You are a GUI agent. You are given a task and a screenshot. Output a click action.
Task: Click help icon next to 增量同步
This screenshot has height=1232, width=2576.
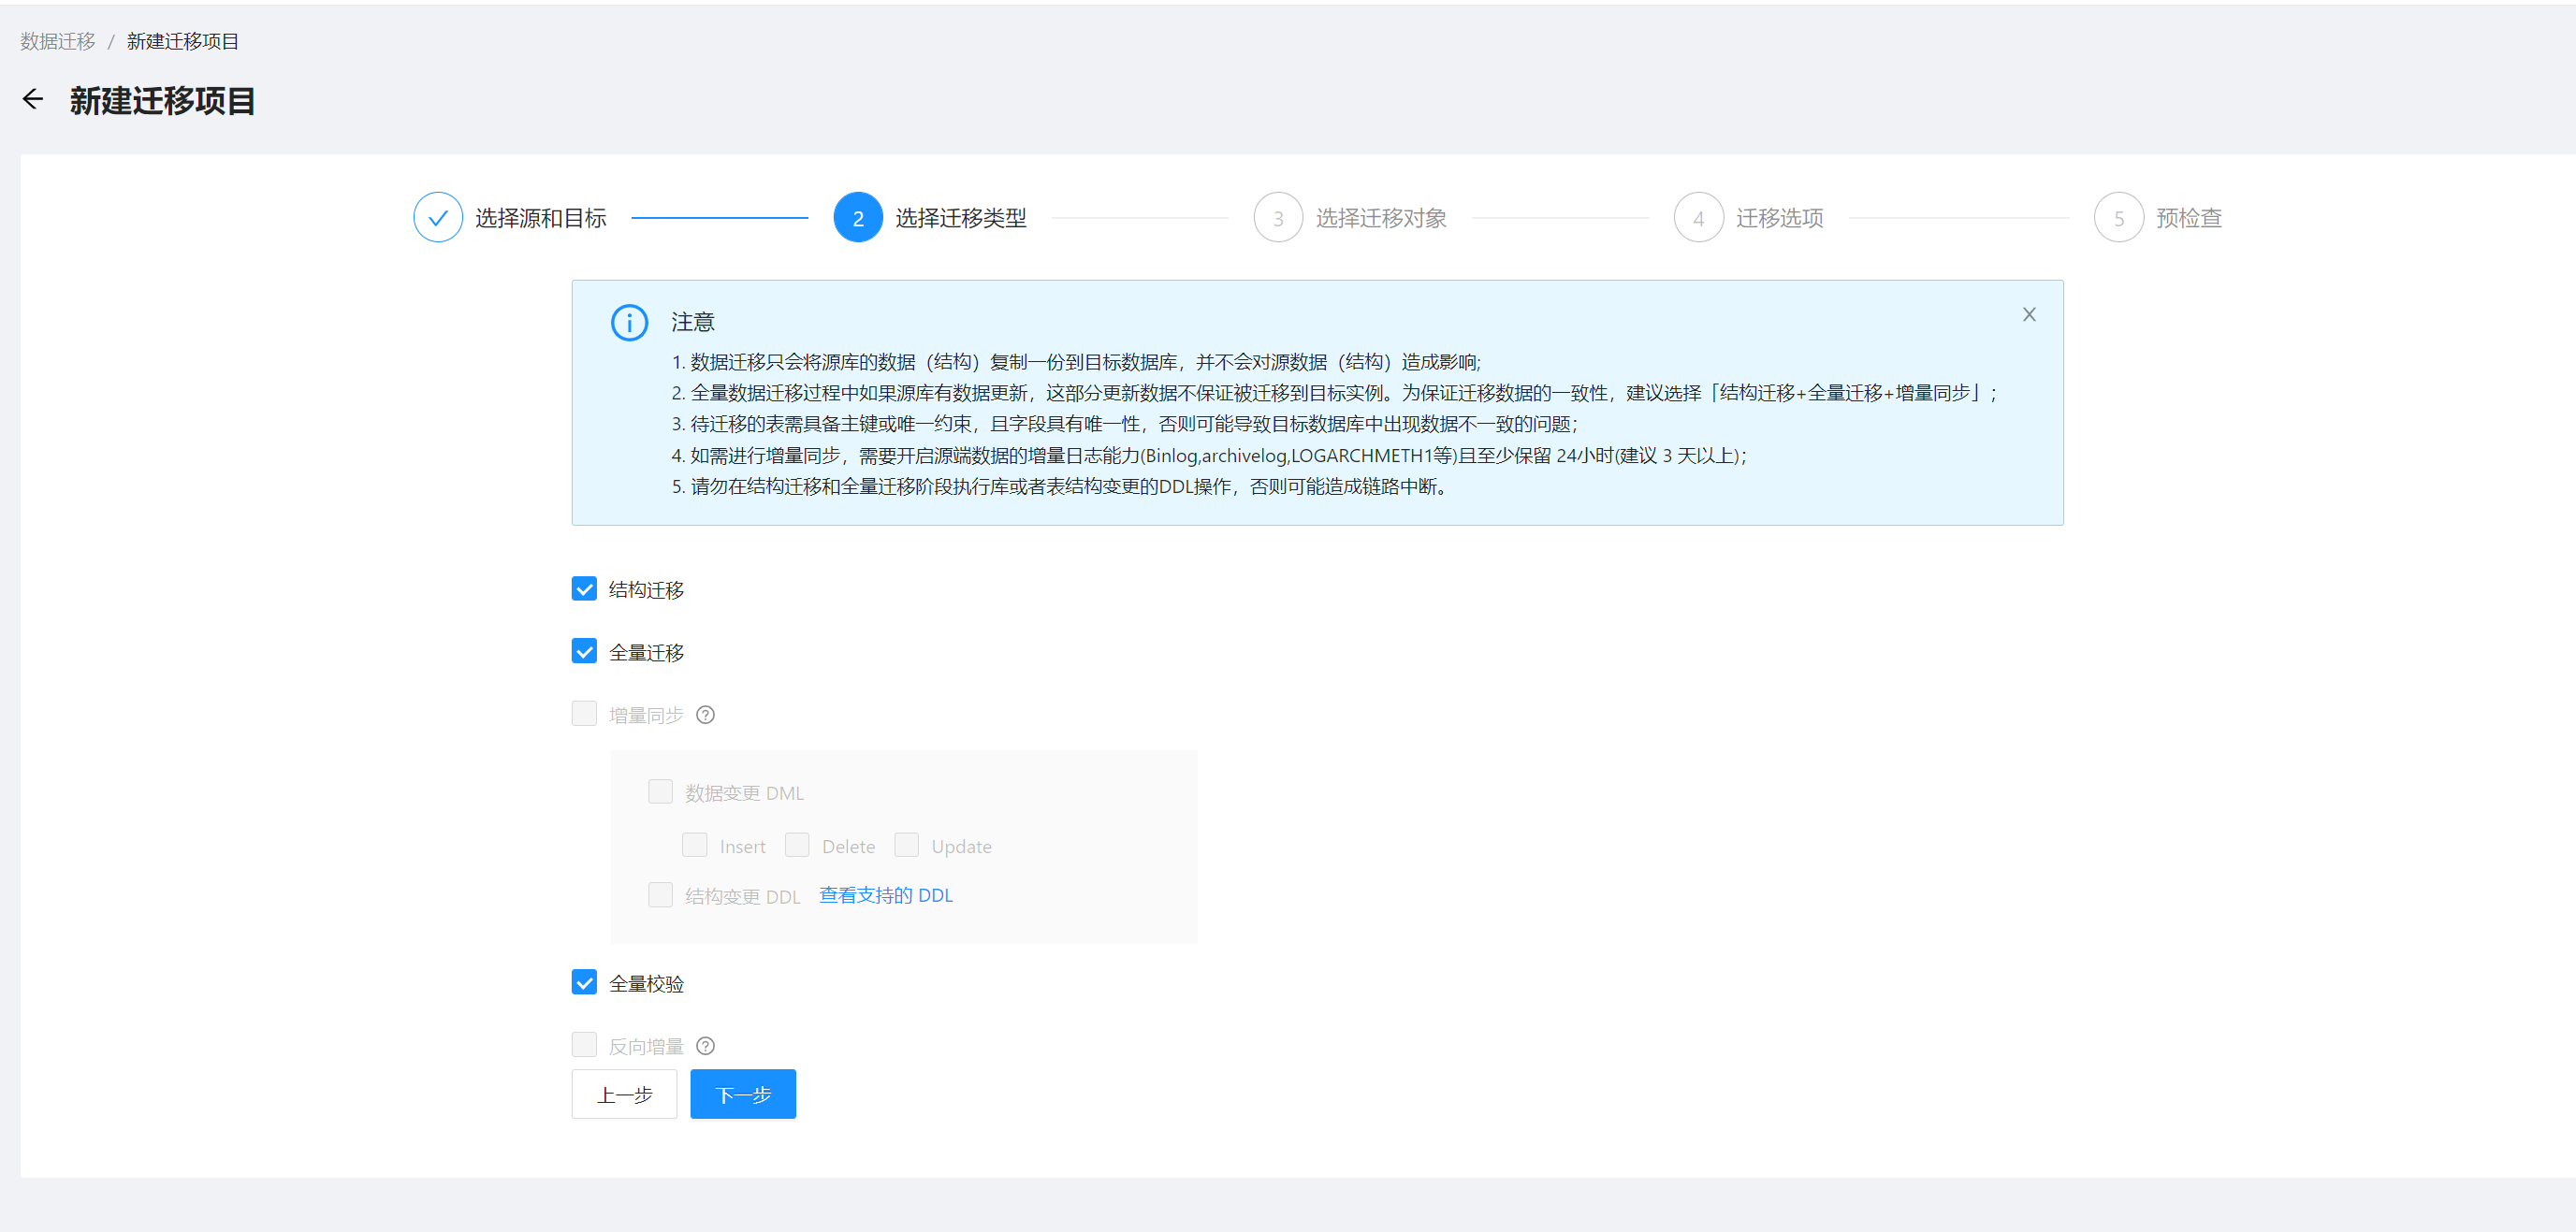tap(705, 715)
